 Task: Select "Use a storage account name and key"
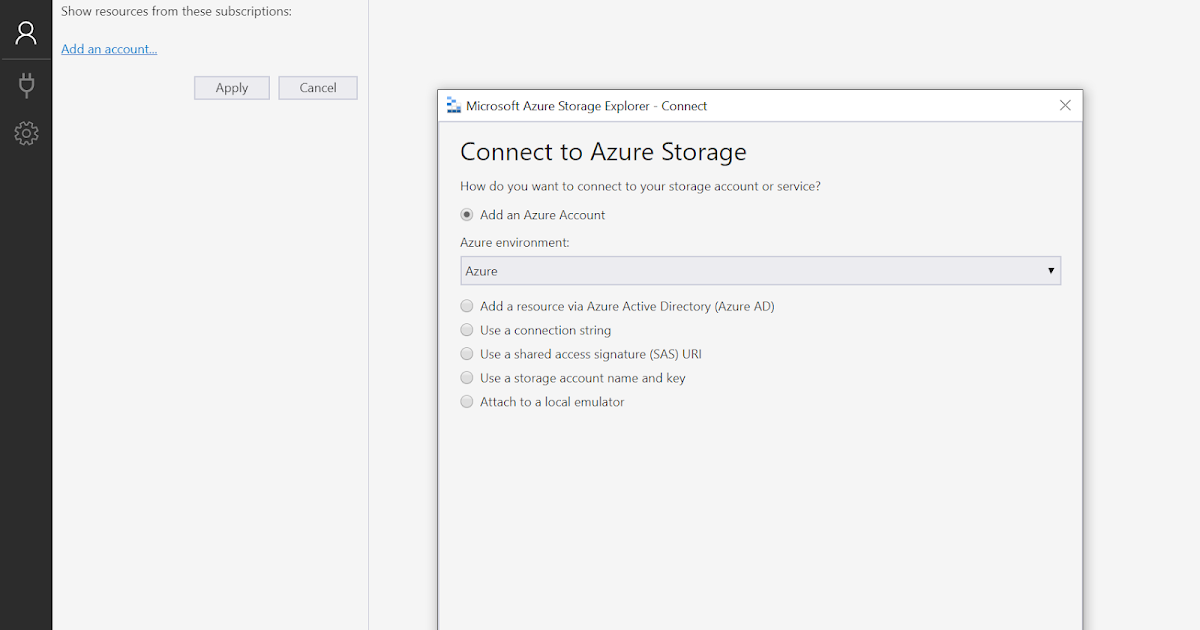pos(467,377)
